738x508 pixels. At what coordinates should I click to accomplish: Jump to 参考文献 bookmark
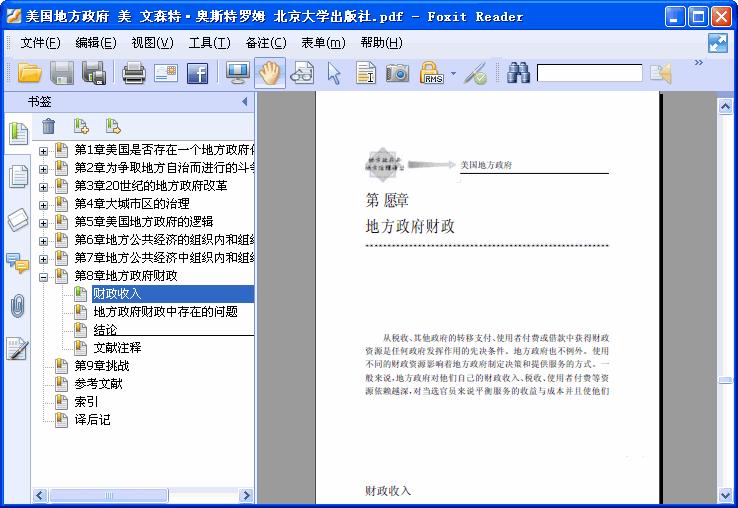98,384
